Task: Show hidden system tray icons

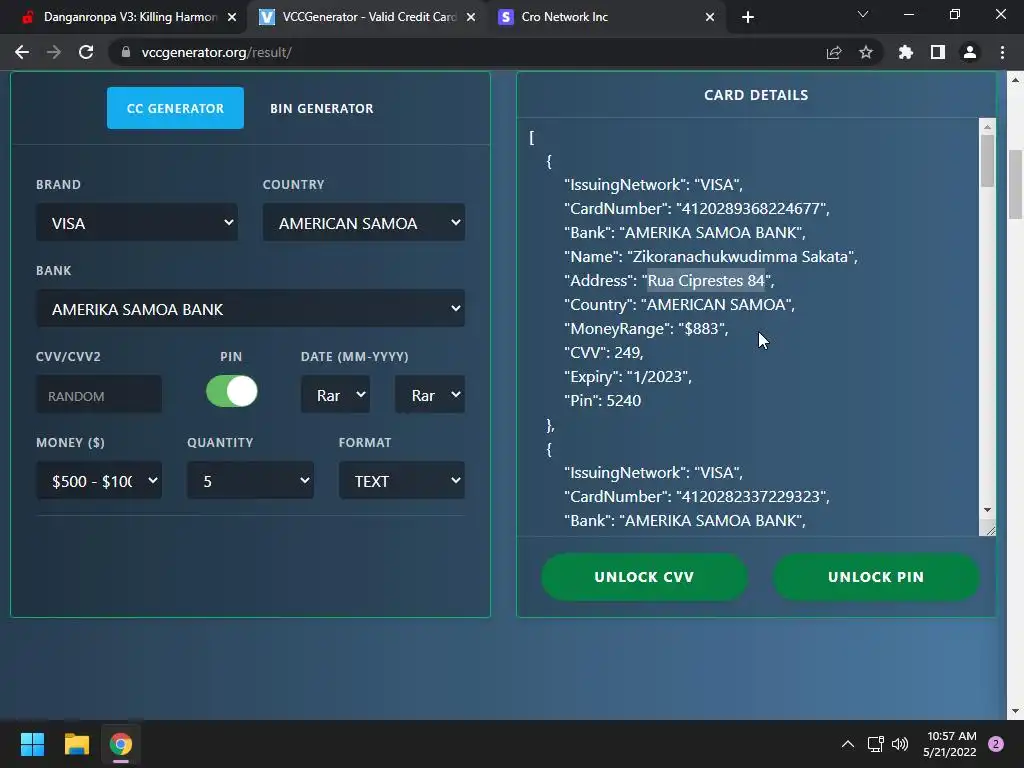Action: pos(848,744)
